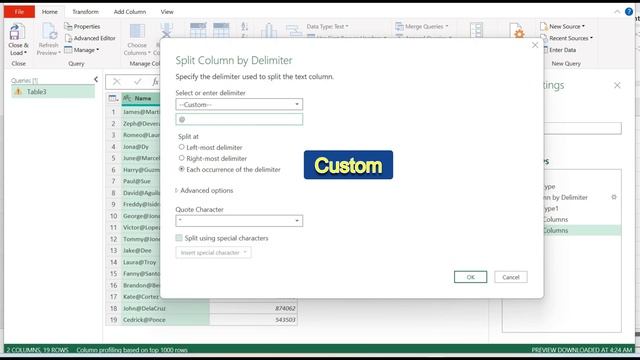Click the Jona@Dy cell
Image resolution: width=640 pixels, height=360 pixels.
(x=140, y=147)
